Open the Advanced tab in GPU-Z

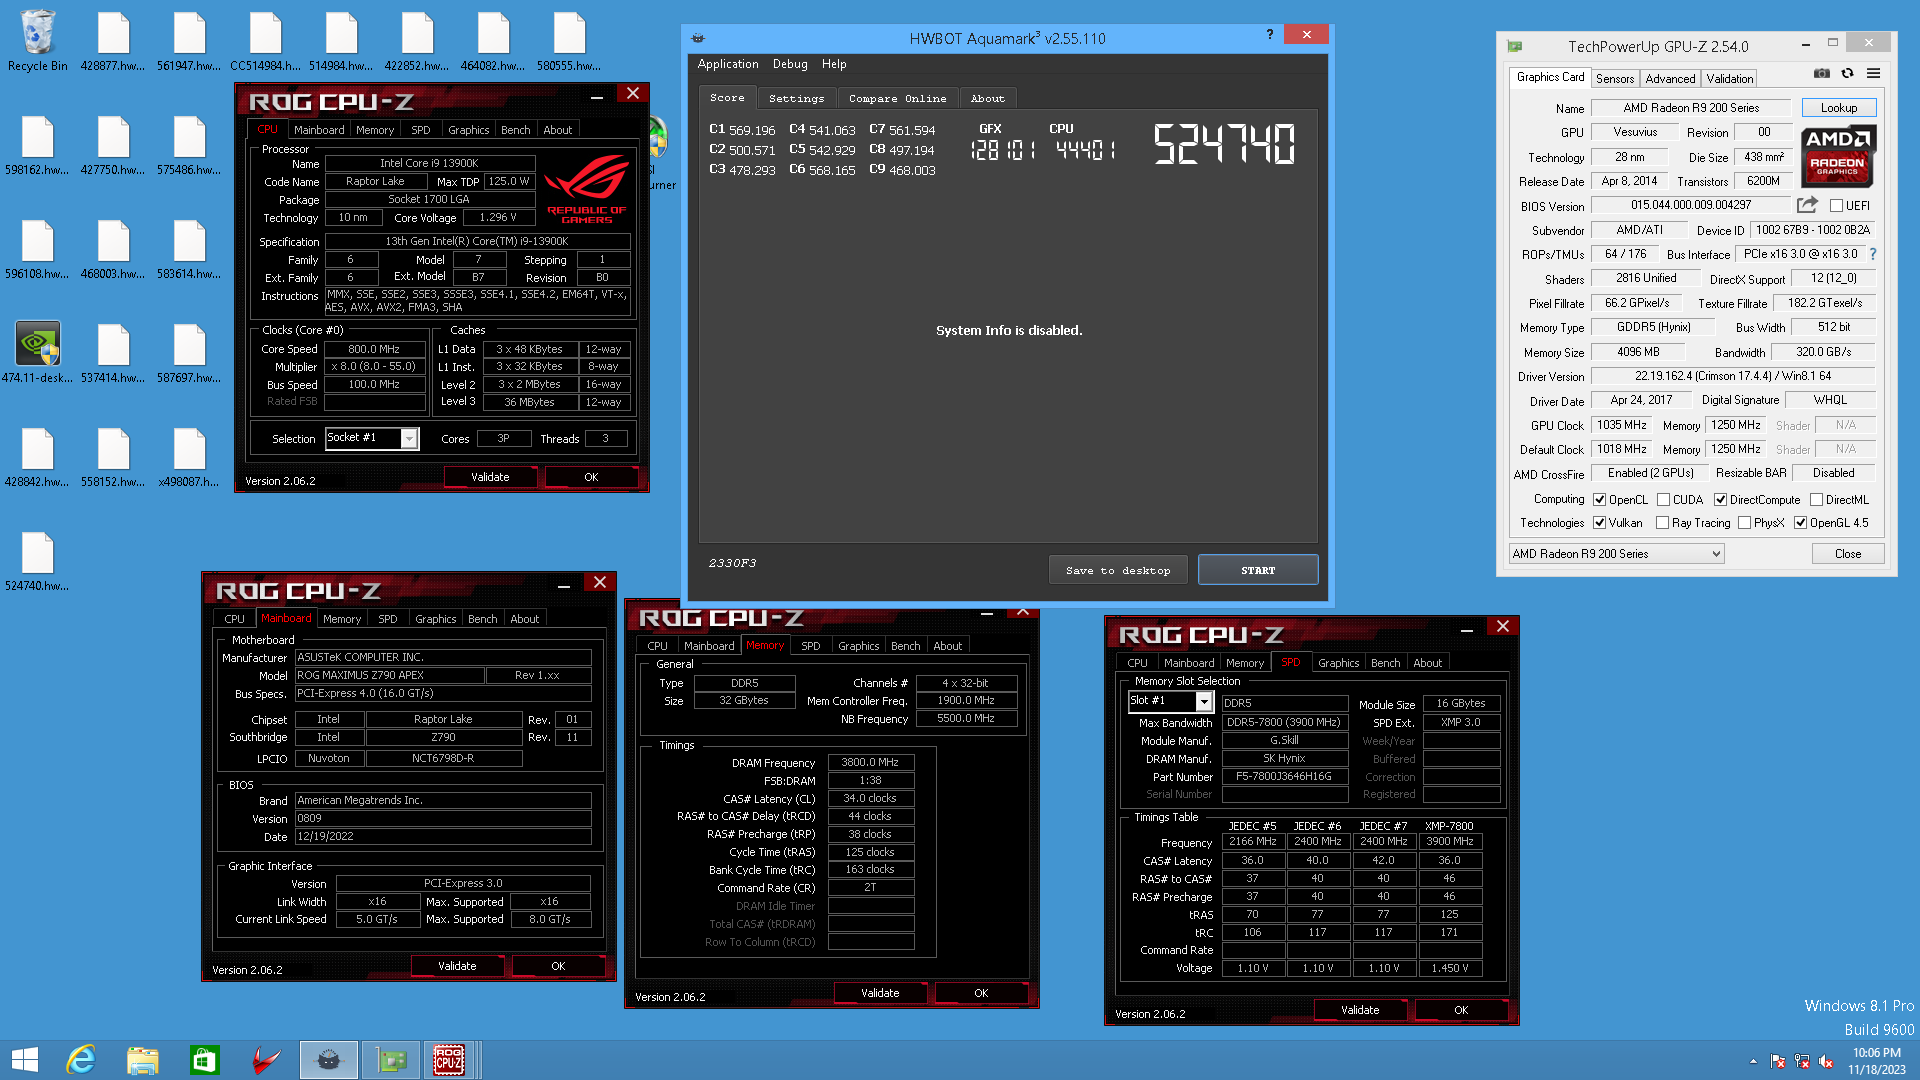click(x=1670, y=78)
